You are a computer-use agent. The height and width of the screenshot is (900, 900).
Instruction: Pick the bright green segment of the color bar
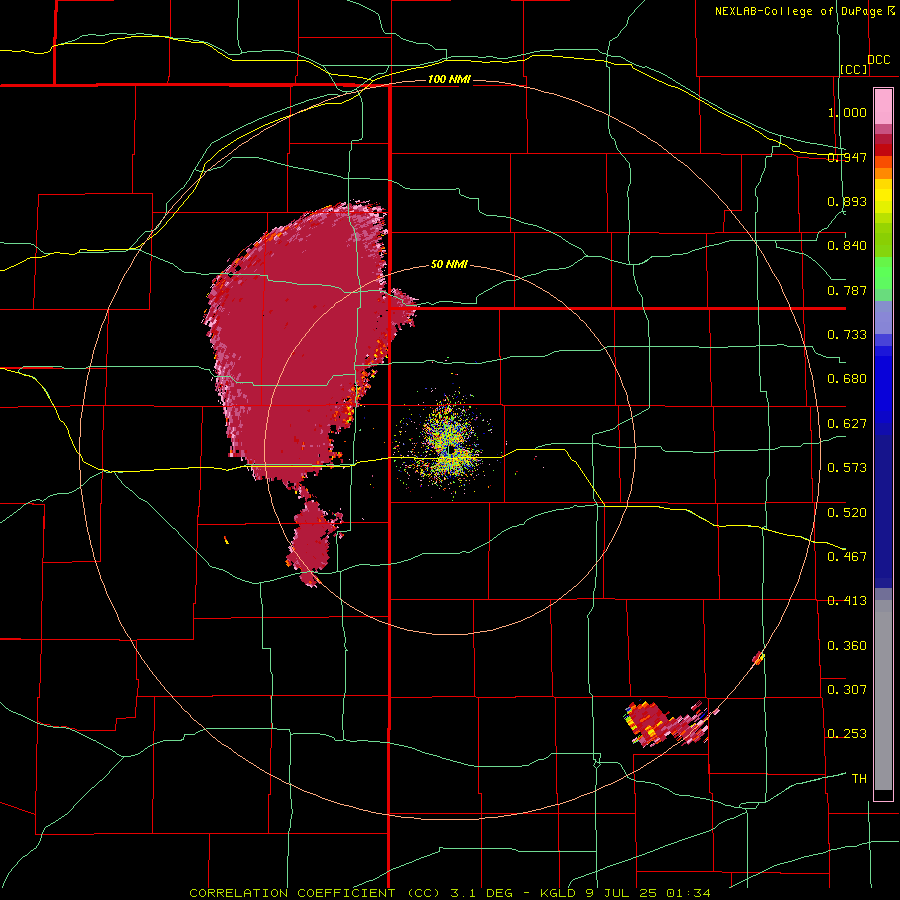883,273
